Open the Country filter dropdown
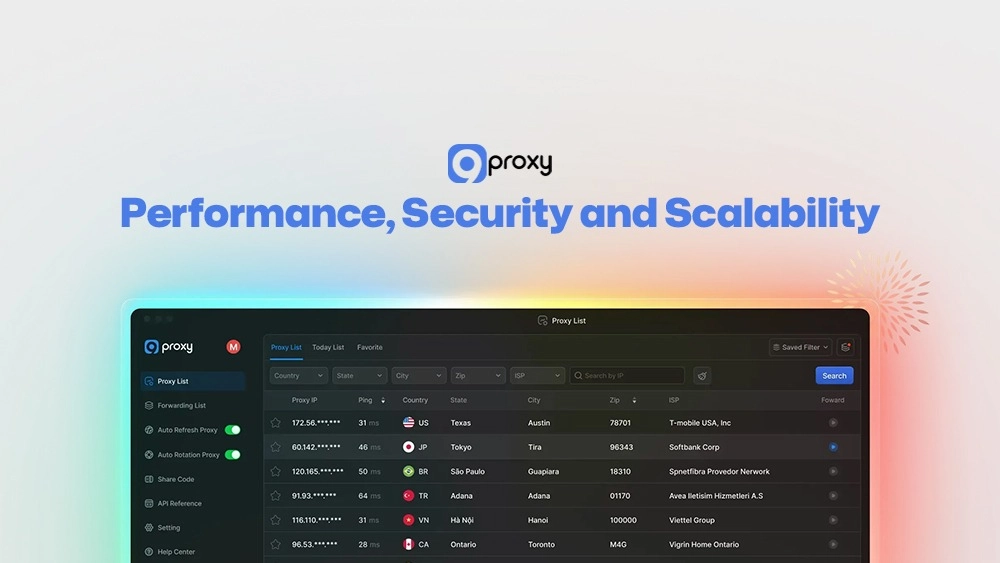 point(298,376)
